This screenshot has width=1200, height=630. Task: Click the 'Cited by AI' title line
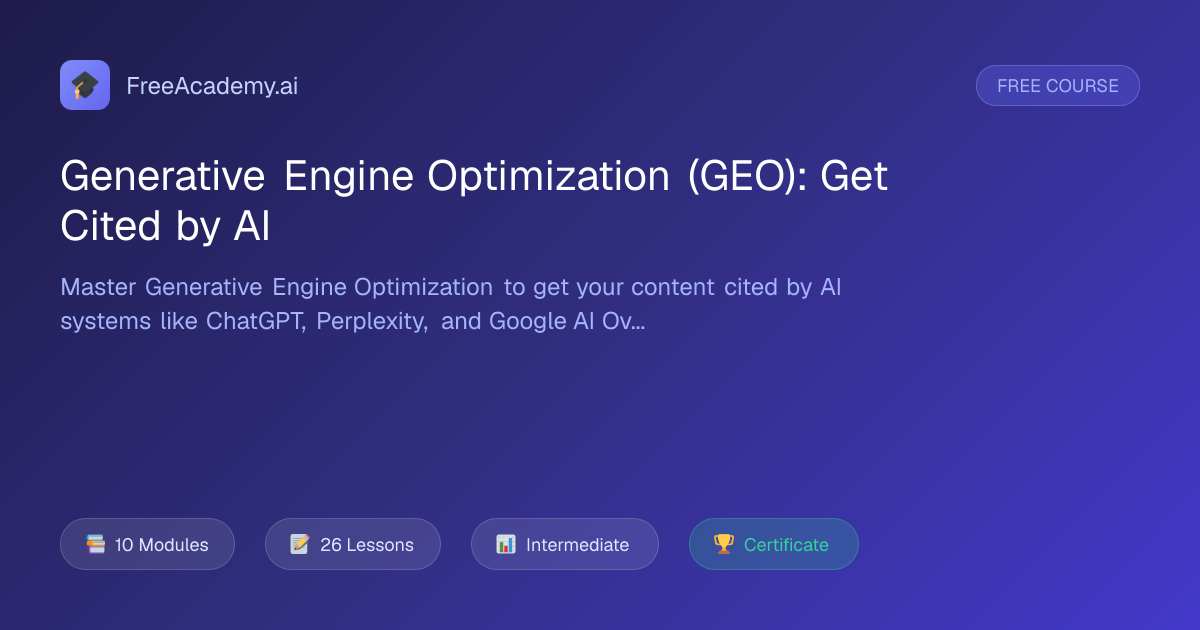click(x=165, y=227)
